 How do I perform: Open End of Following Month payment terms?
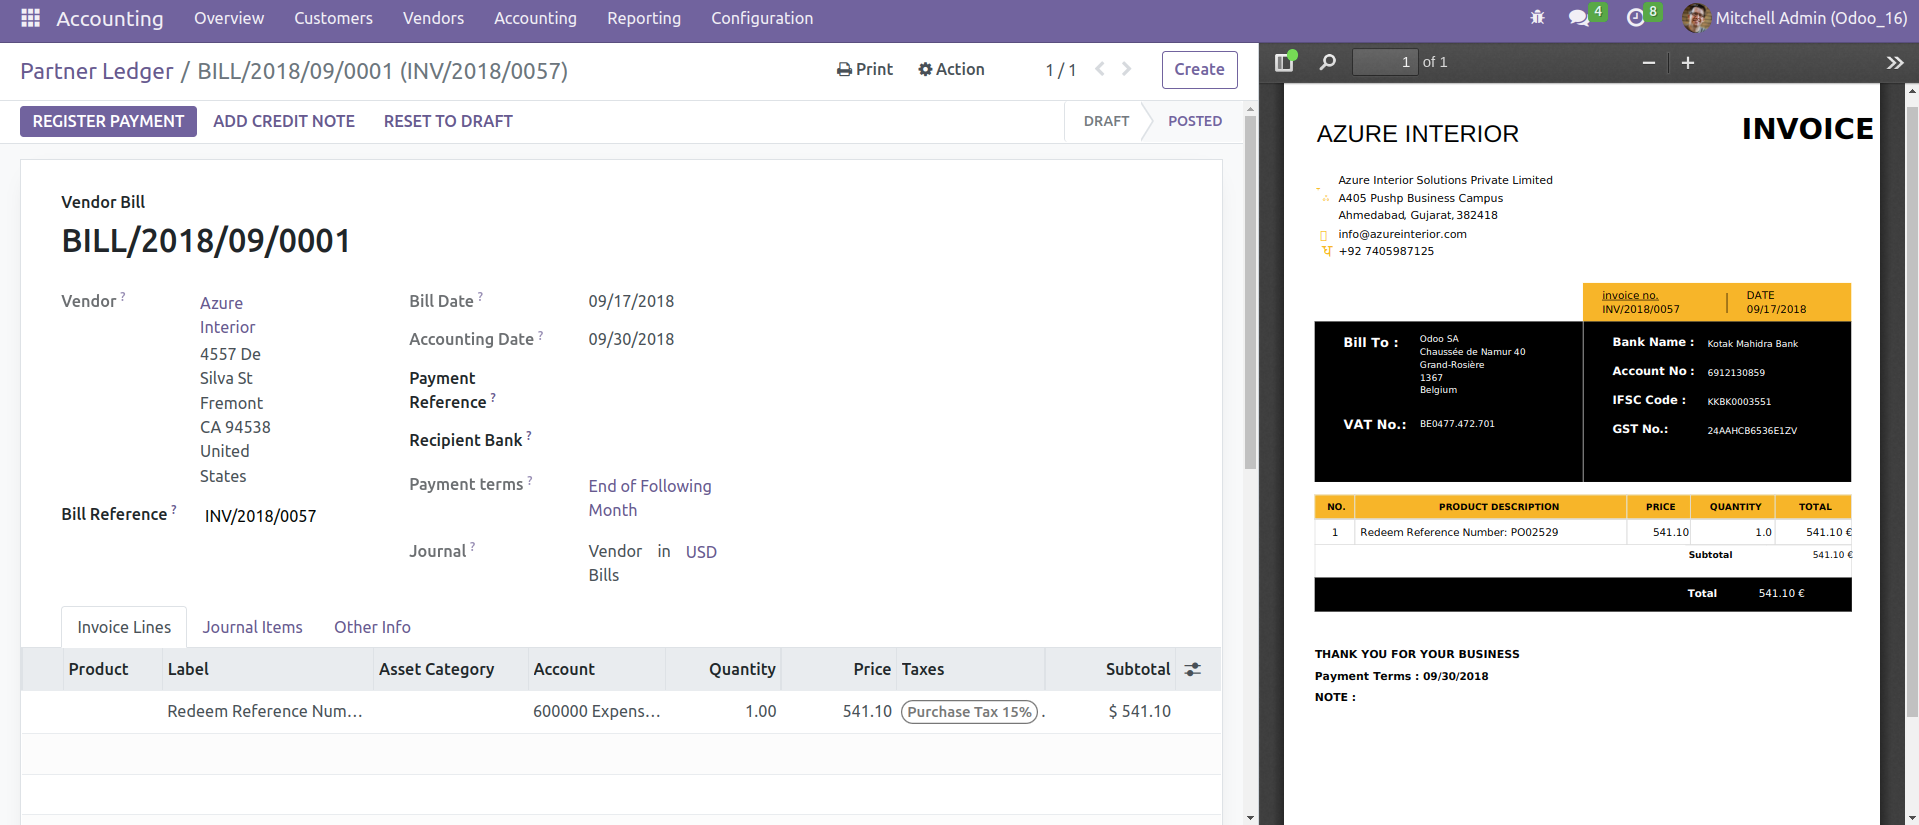[x=650, y=498]
